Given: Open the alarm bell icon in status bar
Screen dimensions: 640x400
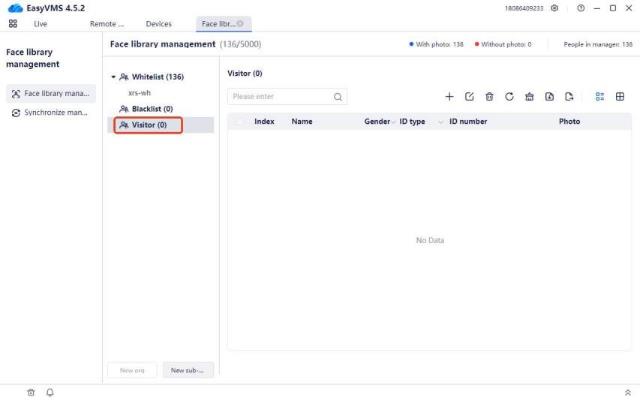Looking at the screenshot, I should [x=50, y=392].
